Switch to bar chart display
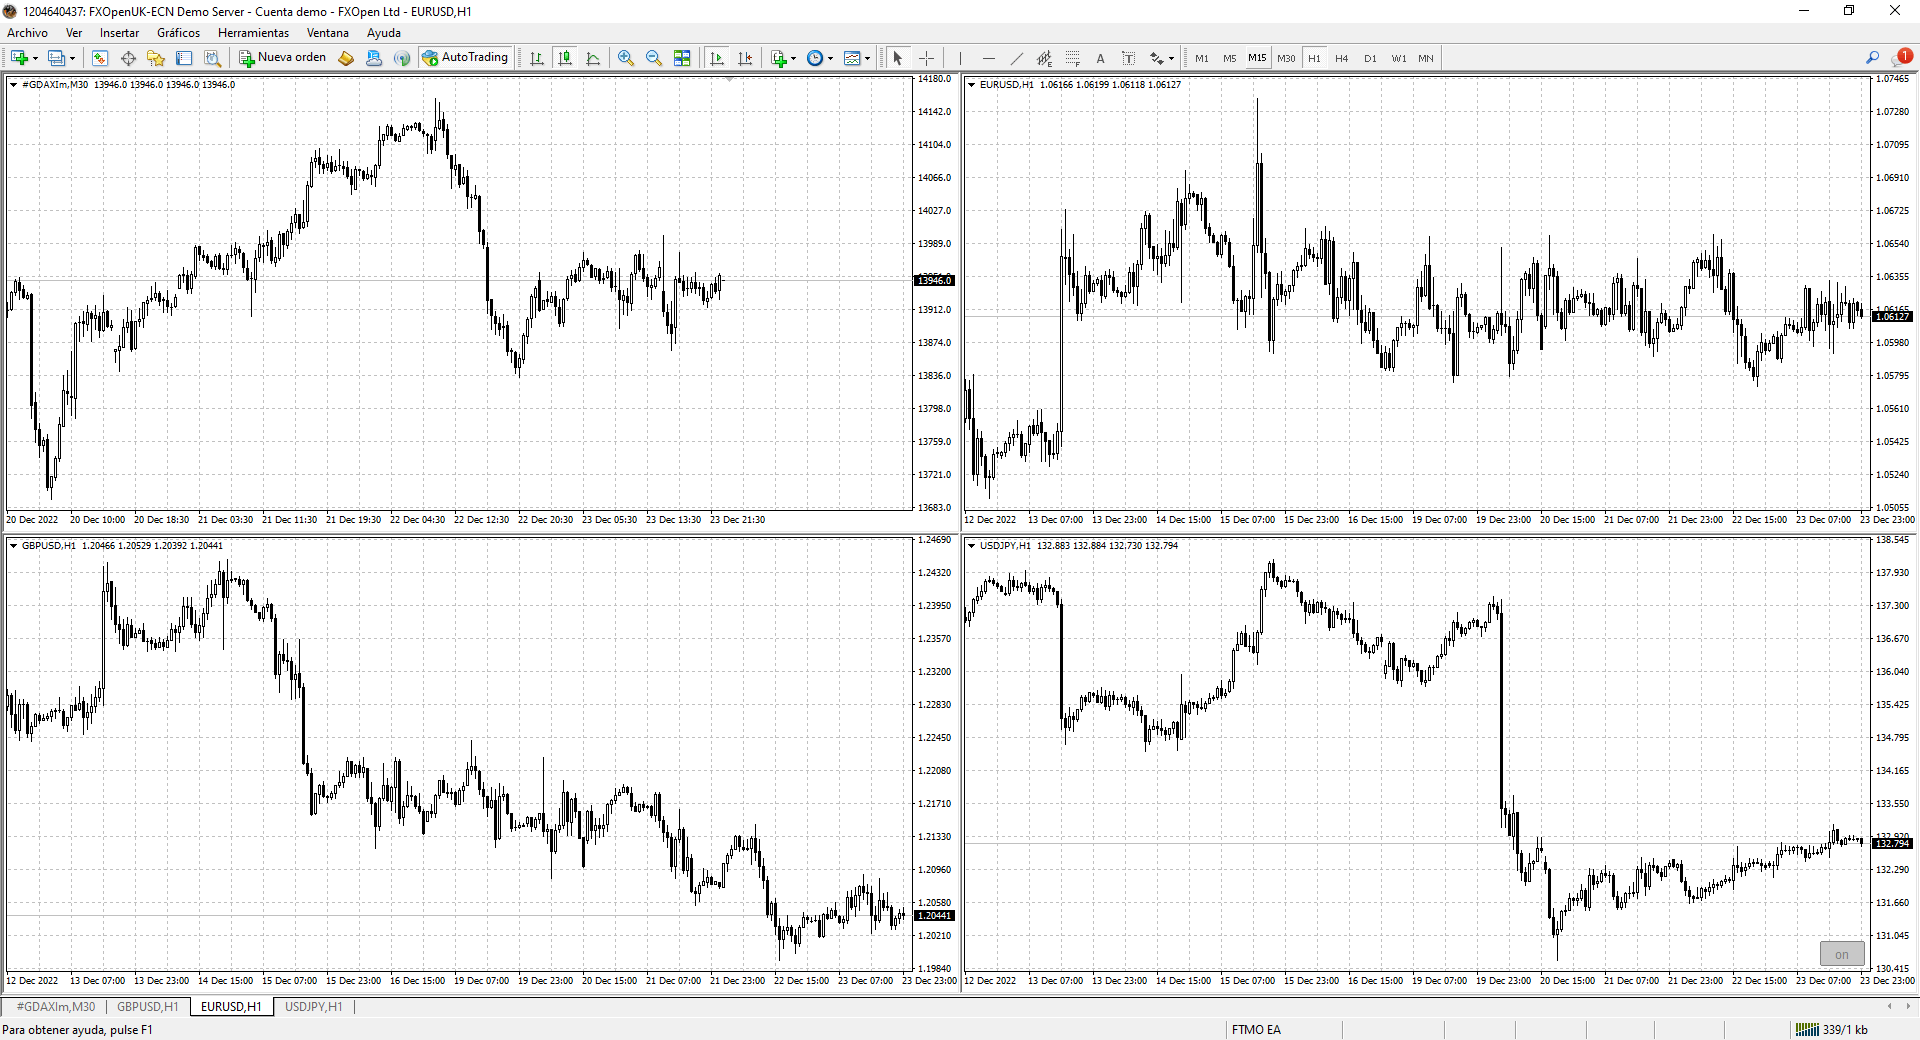The width and height of the screenshot is (1920, 1040). point(537,58)
